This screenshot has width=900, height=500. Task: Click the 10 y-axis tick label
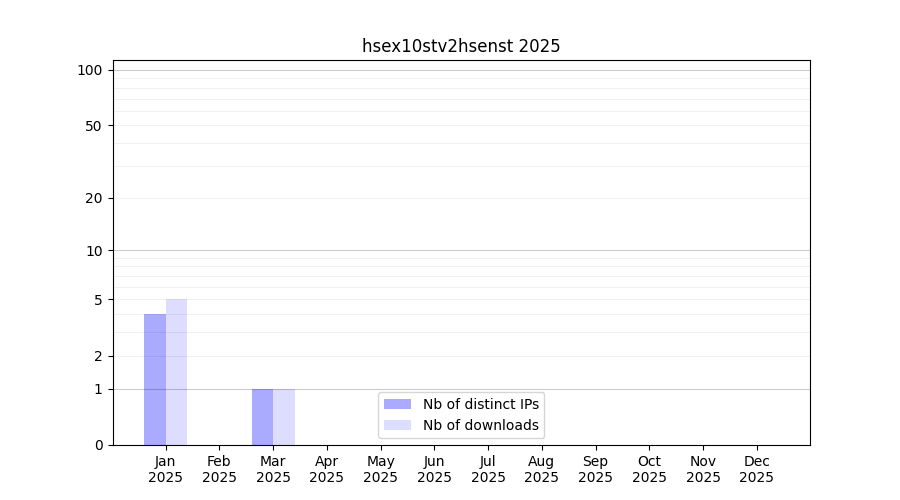93,251
